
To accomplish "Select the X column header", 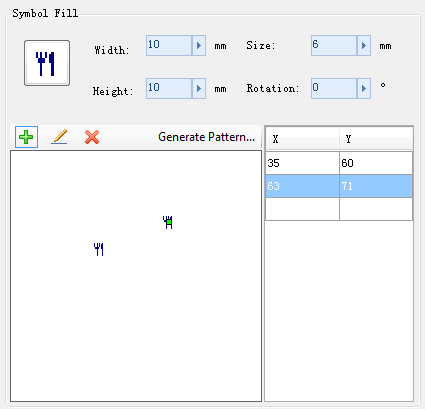I will (x=302, y=139).
